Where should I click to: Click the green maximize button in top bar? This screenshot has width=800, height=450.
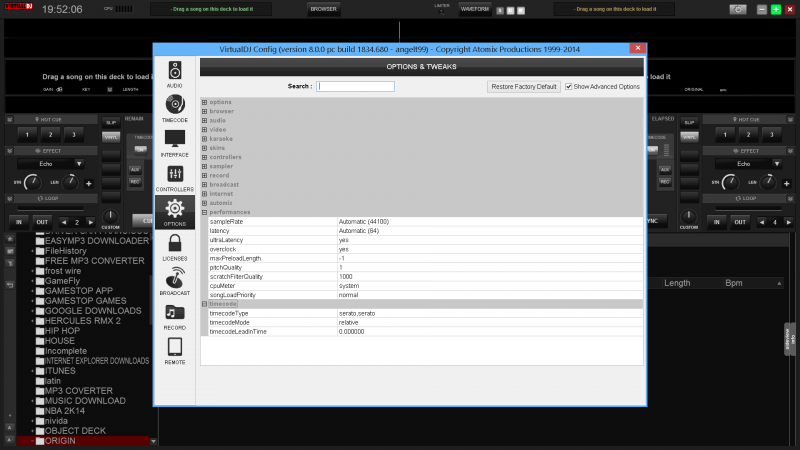[776, 9]
